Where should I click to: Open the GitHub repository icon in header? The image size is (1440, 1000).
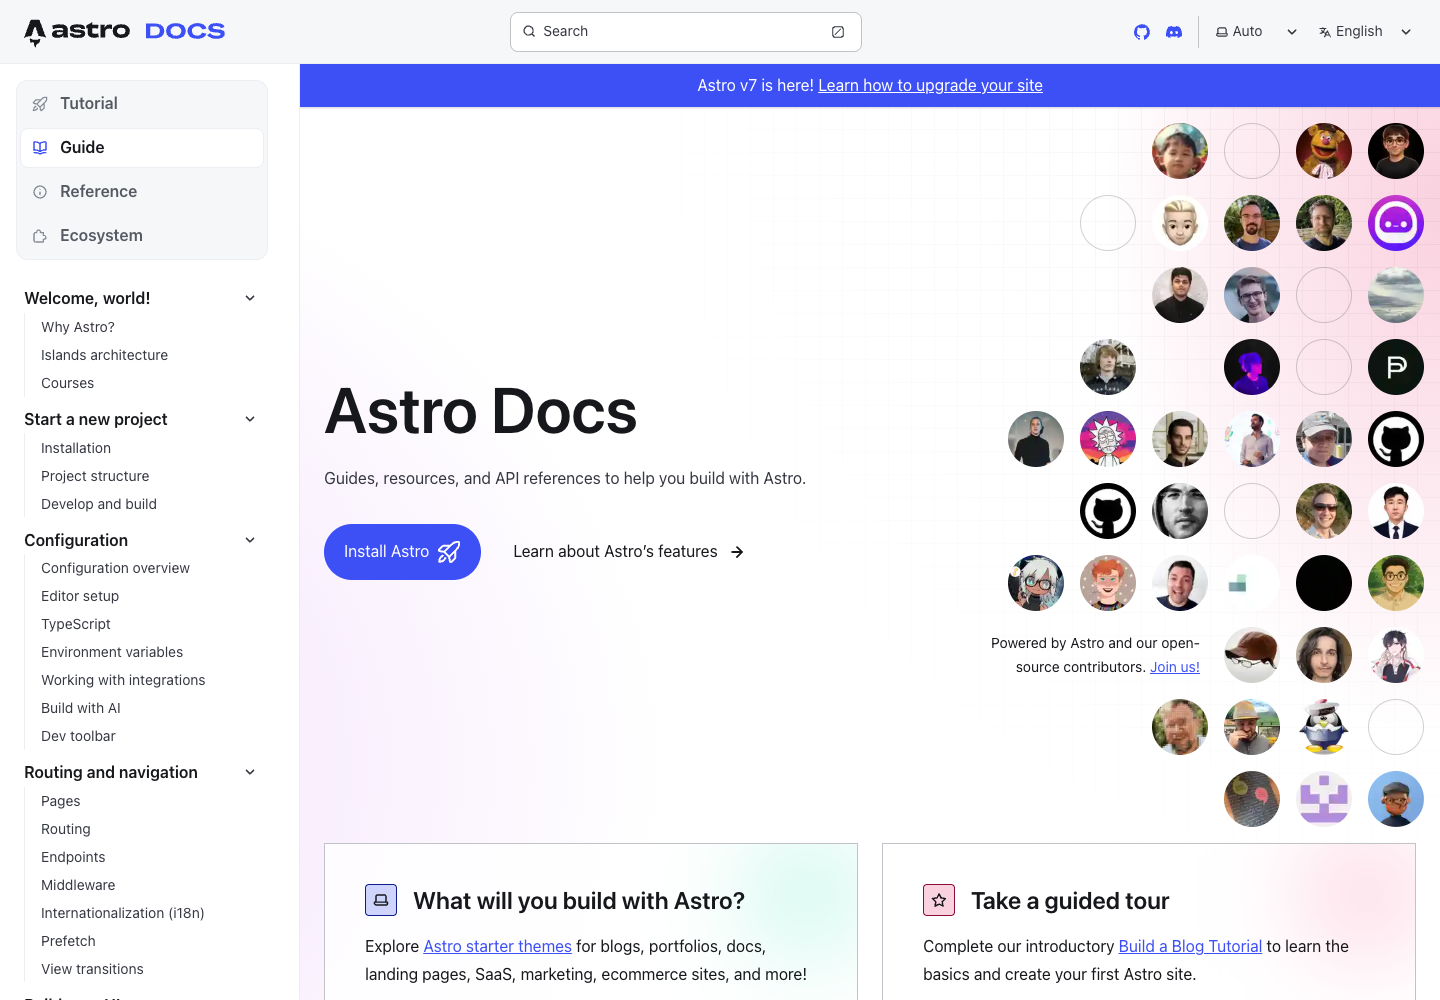coord(1142,32)
